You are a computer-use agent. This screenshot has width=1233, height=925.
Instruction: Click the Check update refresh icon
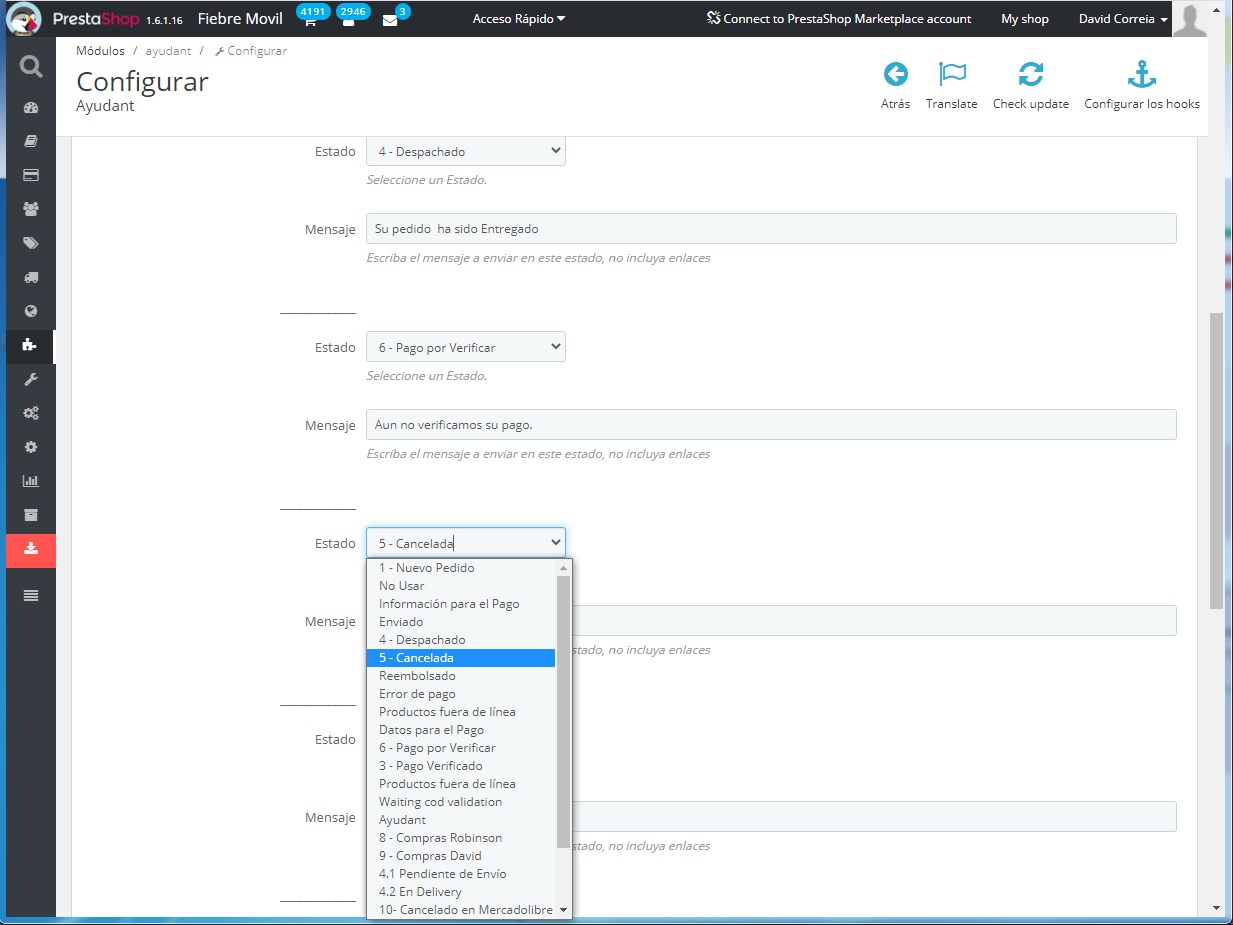point(1030,75)
